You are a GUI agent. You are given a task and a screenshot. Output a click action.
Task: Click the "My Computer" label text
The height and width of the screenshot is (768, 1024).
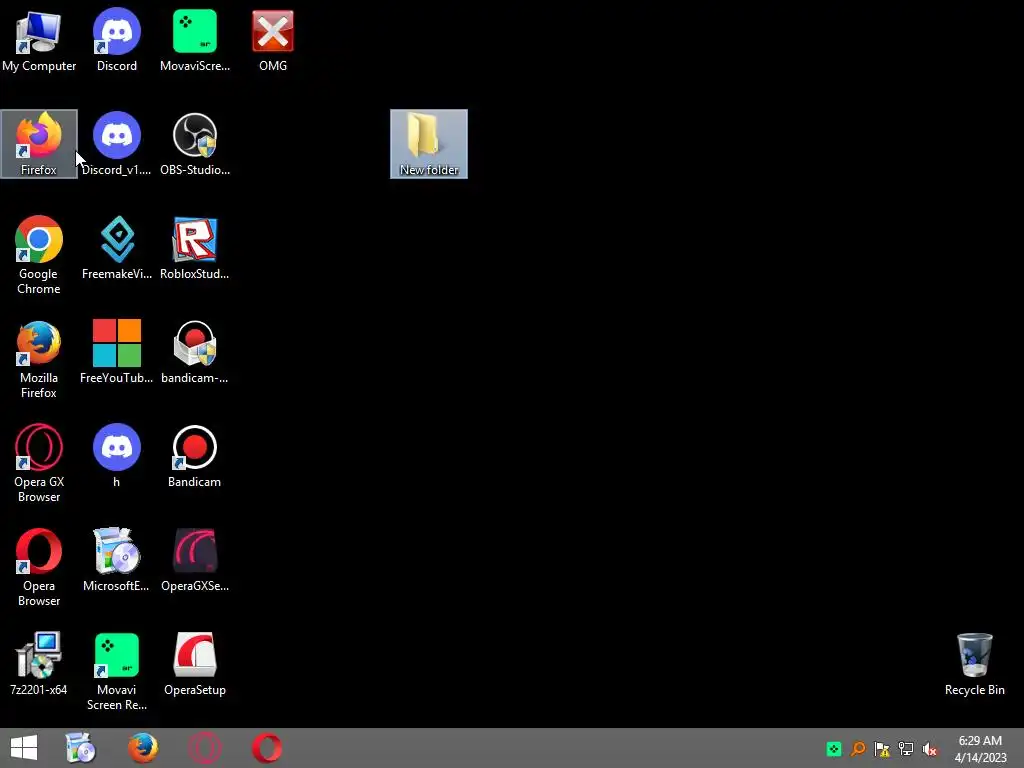click(39, 66)
